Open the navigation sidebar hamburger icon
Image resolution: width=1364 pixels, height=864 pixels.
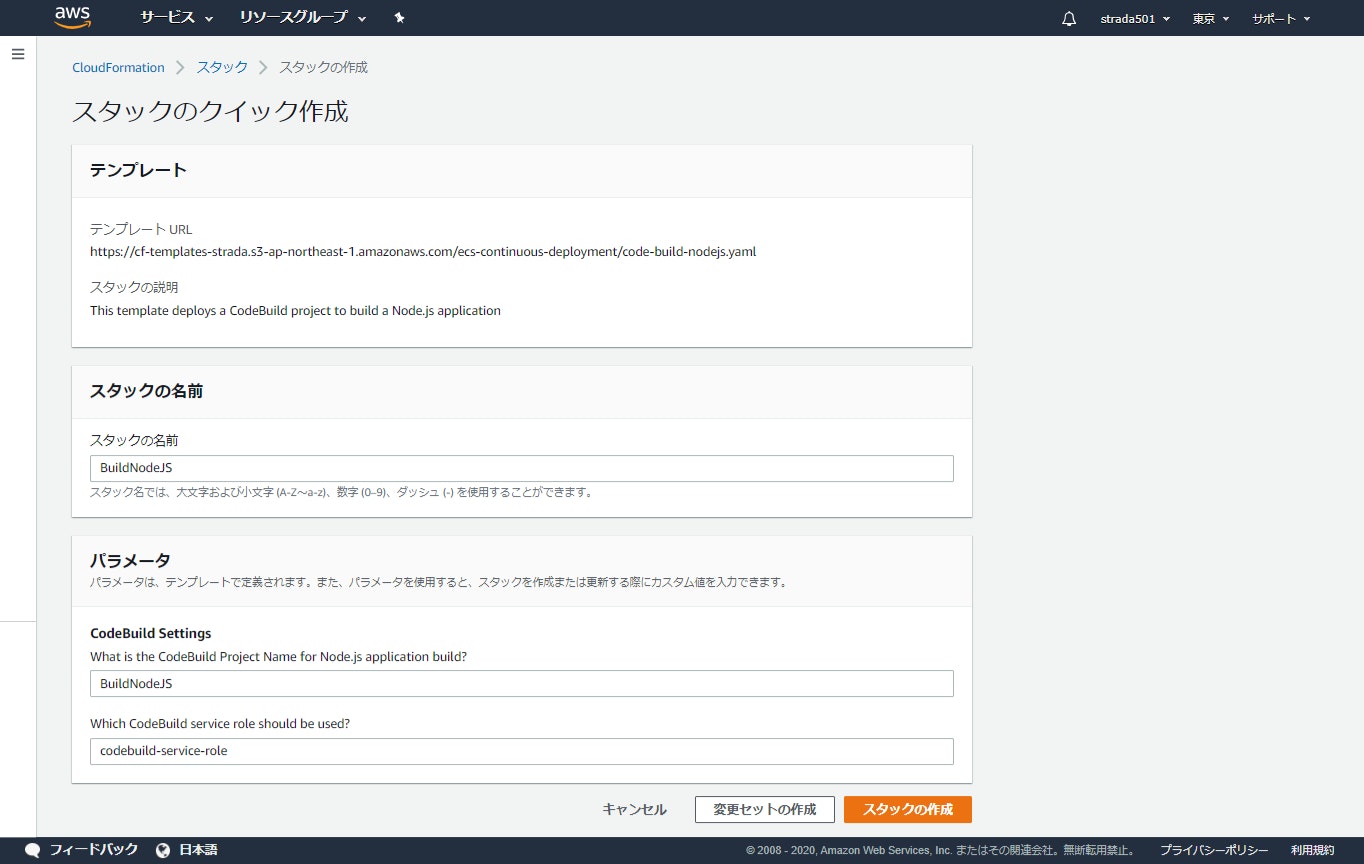pos(17,54)
